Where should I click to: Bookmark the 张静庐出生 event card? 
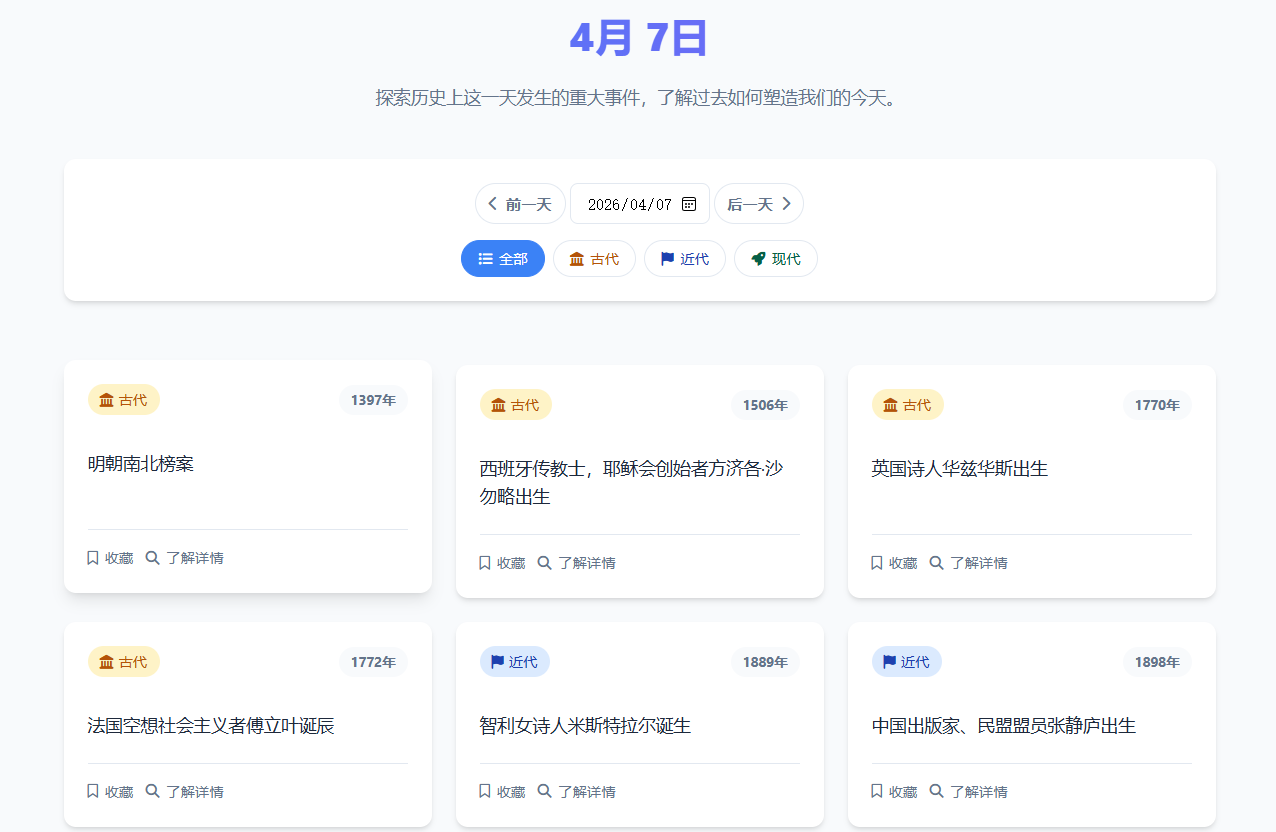(894, 792)
